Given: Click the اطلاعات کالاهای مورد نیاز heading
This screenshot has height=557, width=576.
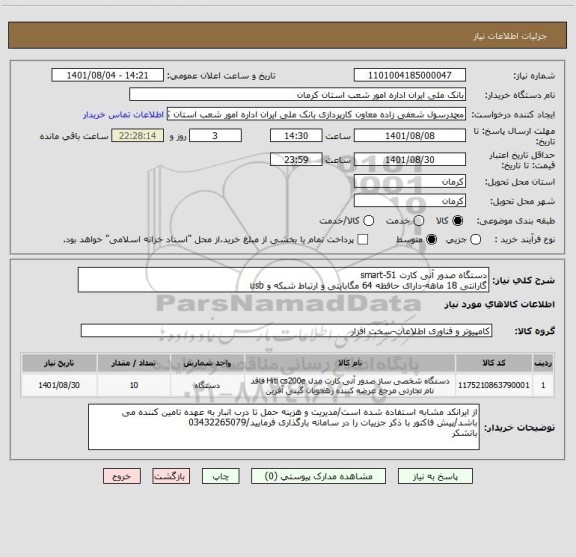Looking at the screenshot, I should tap(500, 305).
